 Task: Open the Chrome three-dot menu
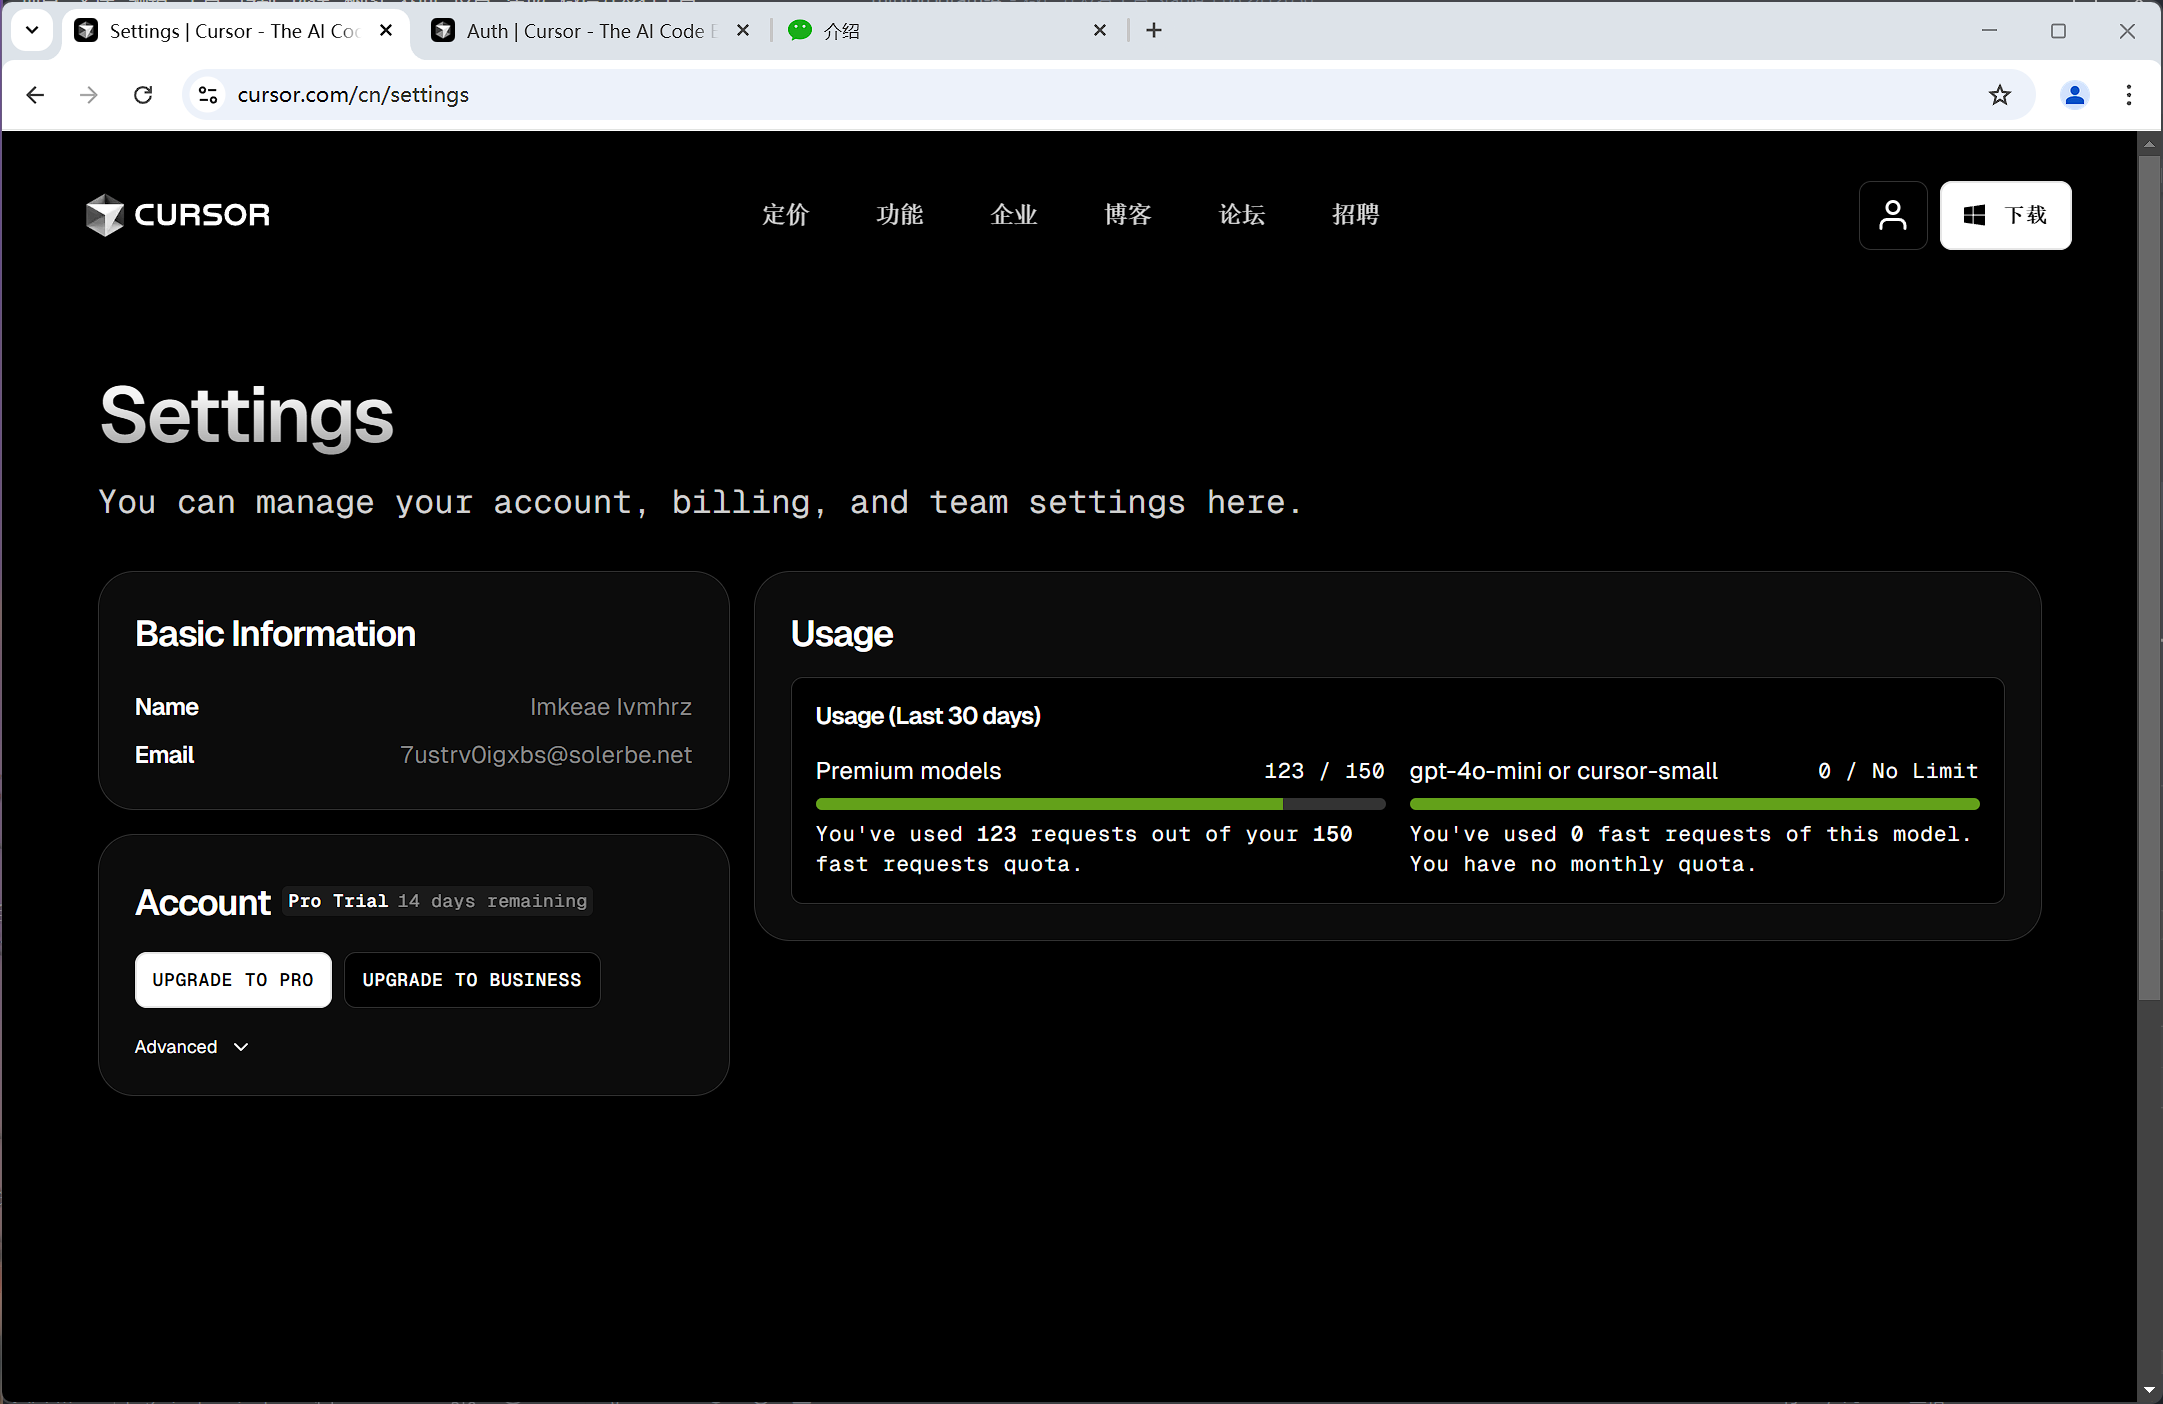pyautogui.click(x=2129, y=95)
